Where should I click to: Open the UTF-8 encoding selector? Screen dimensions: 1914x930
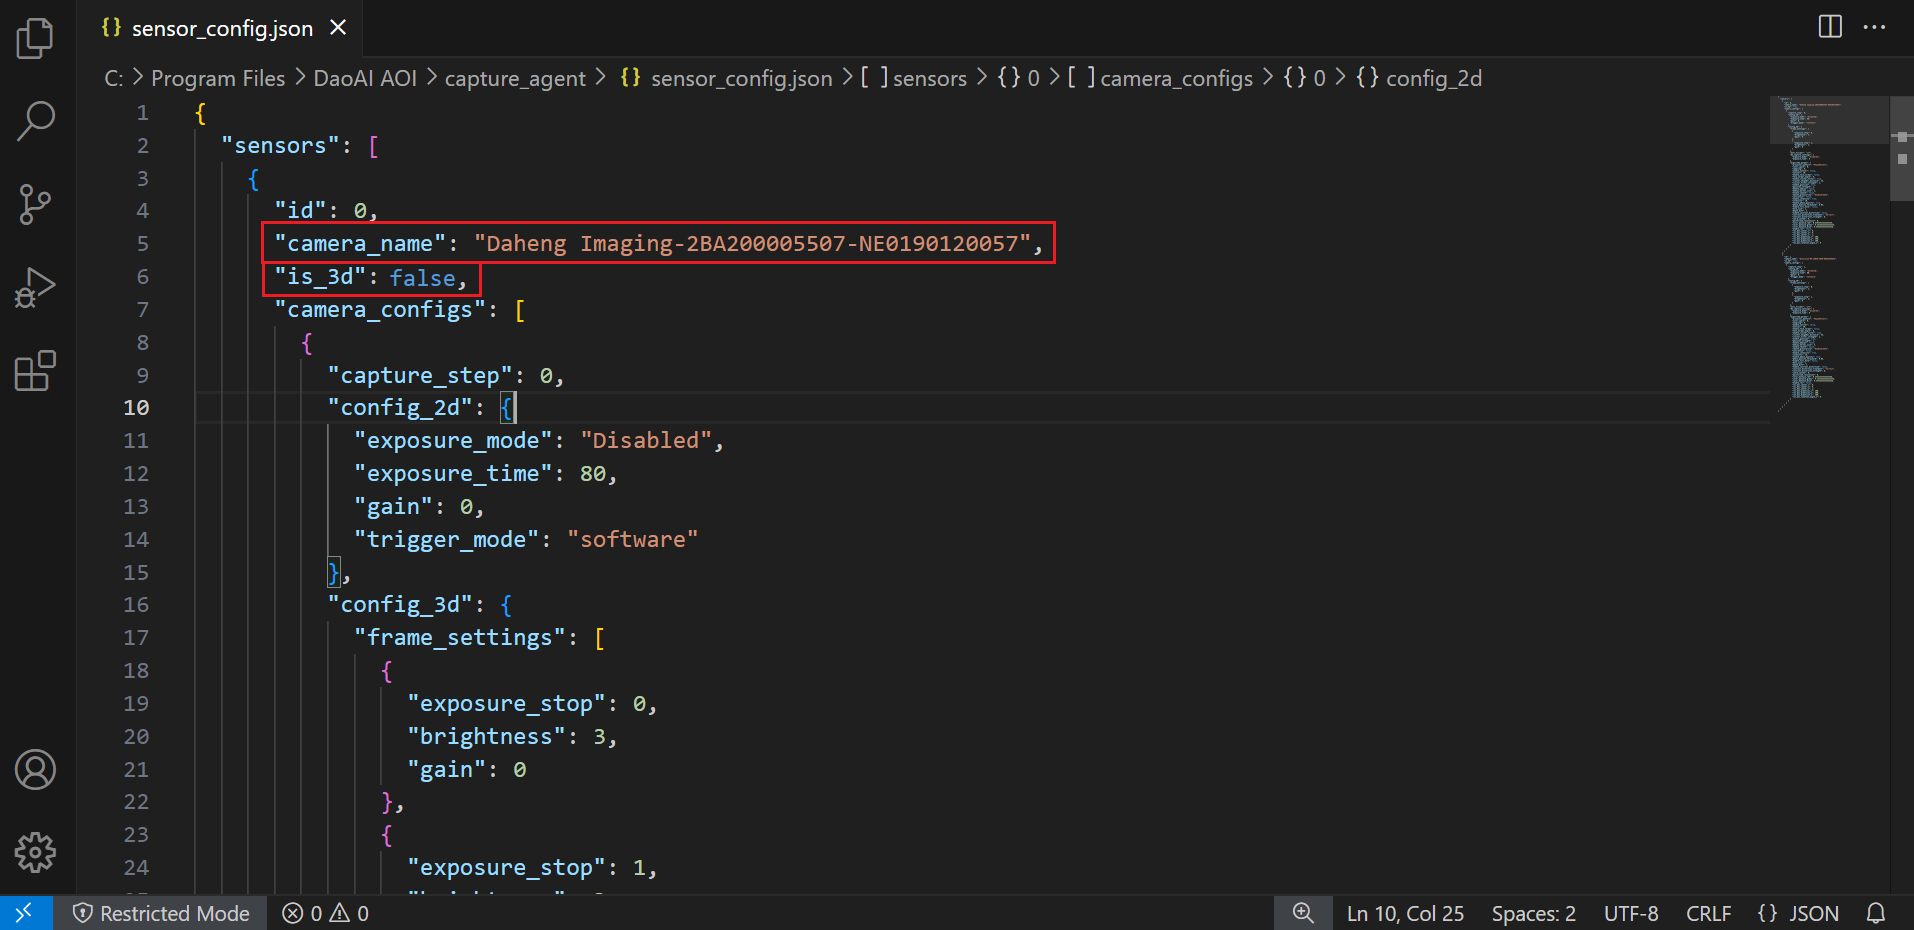(x=1630, y=913)
